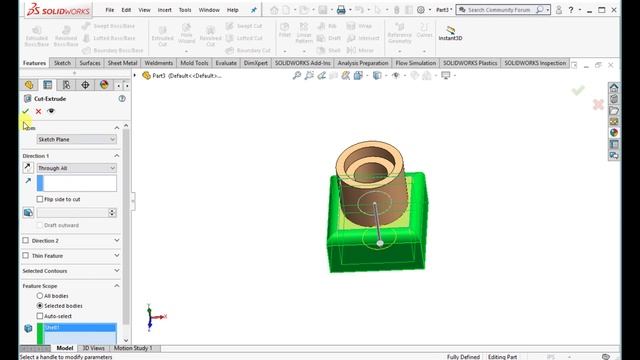This screenshot has height=360, width=640.
Task: Expand Part3 flyout design tree arrow
Action: click(x=135, y=76)
